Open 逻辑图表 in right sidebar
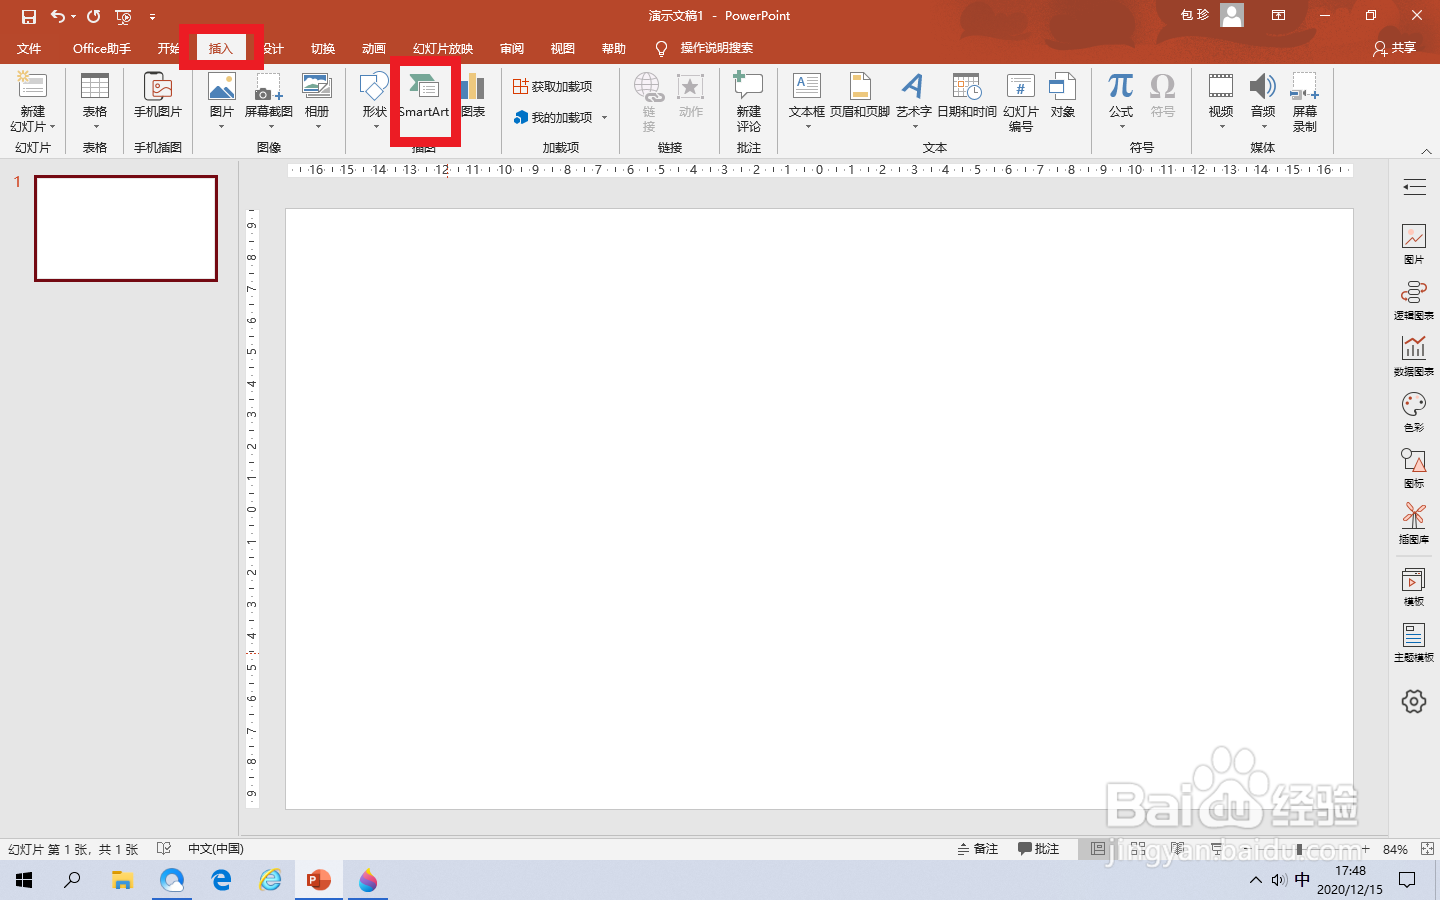Image resolution: width=1440 pixels, height=900 pixels. point(1414,300)
